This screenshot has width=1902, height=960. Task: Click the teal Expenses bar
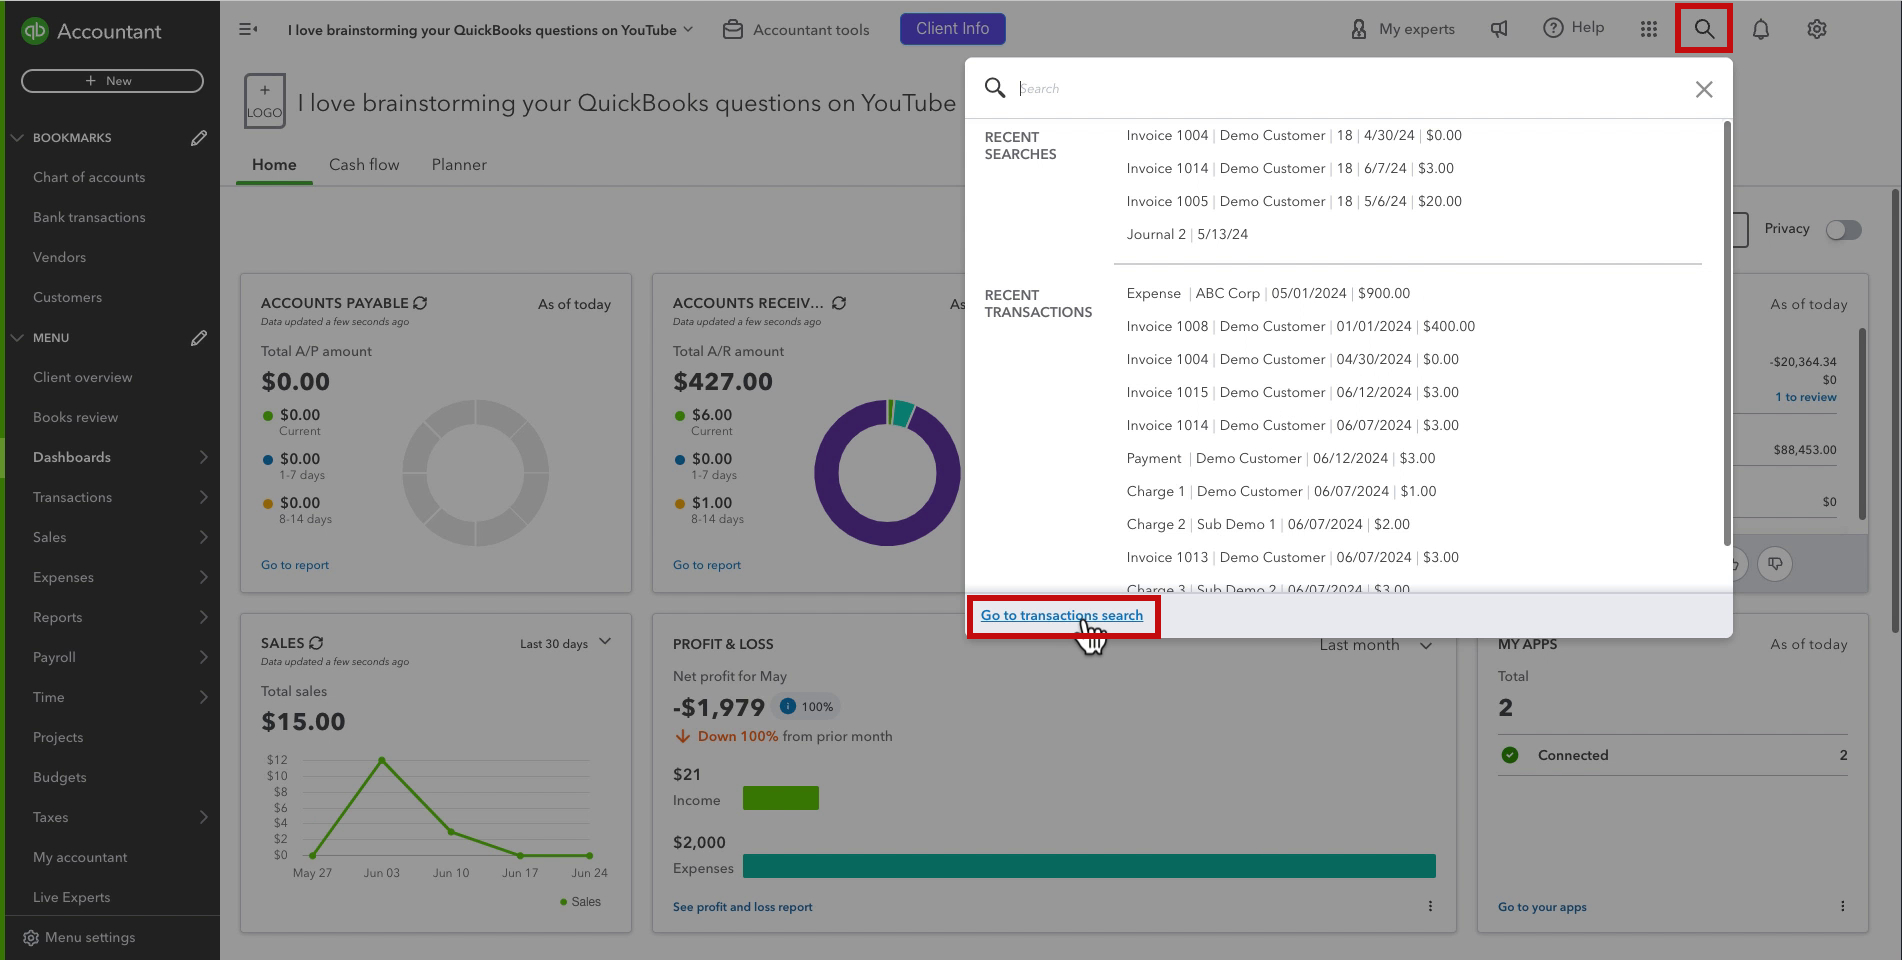[1089, 866]
